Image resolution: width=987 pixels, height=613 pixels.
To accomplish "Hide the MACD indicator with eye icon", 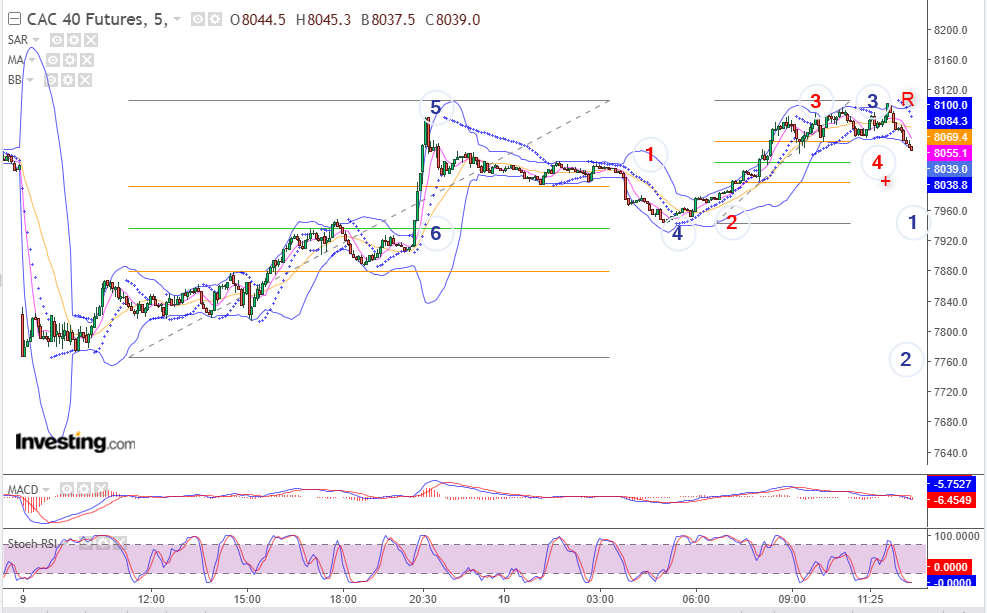I will click(x=67, y=489).
